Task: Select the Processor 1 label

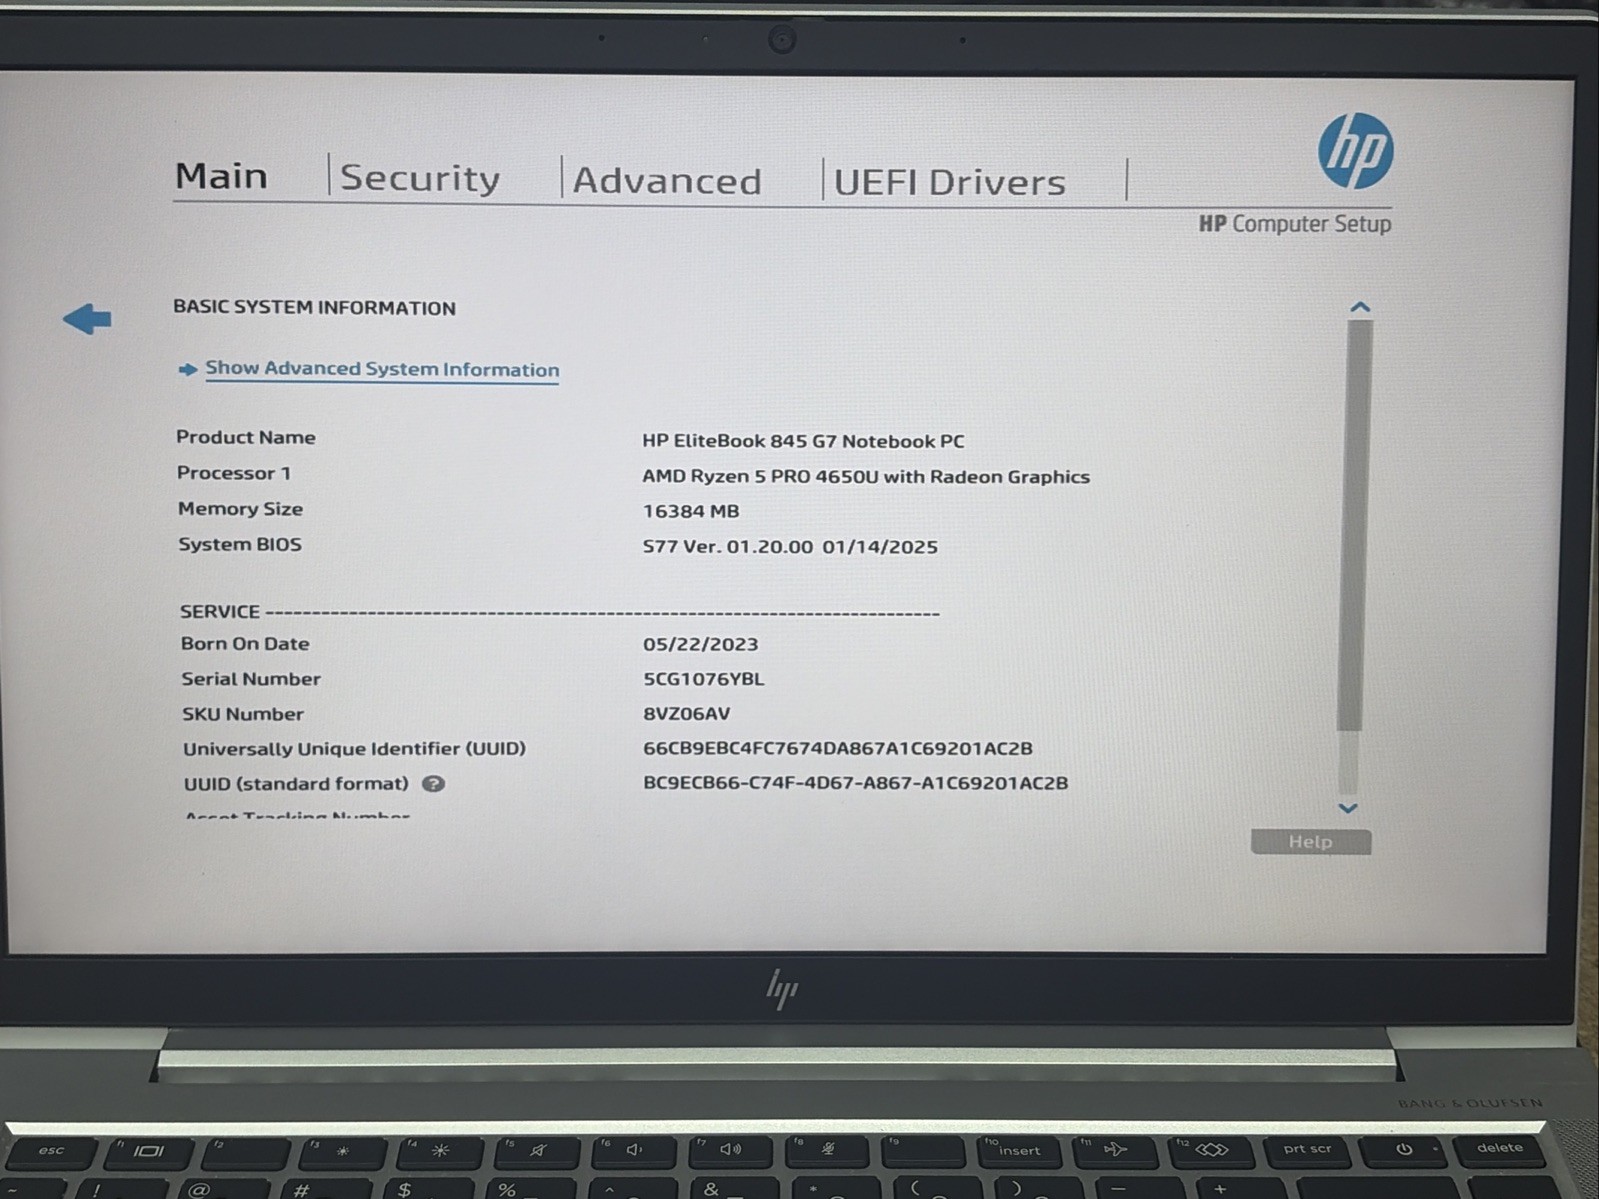Action: tap(234, 473)
